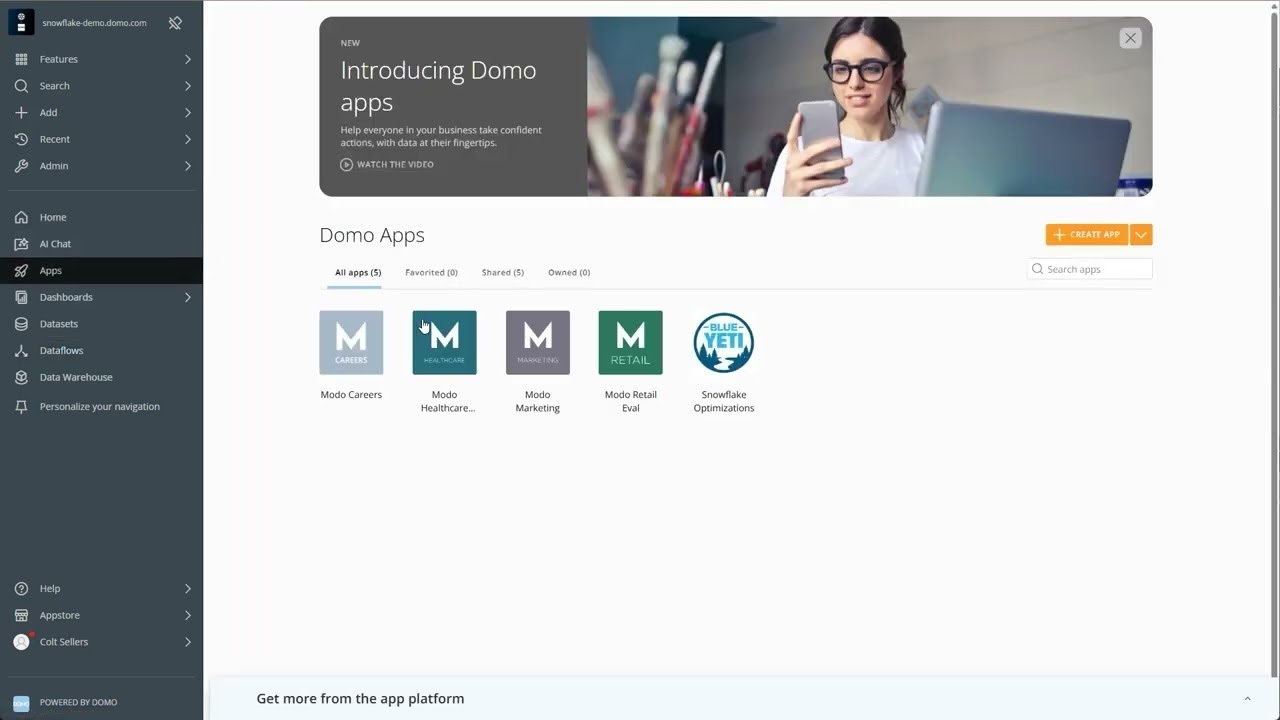Click the Modo Marketing app name
The height and width of the screenshot is (720, 1280).
[538, 401]
